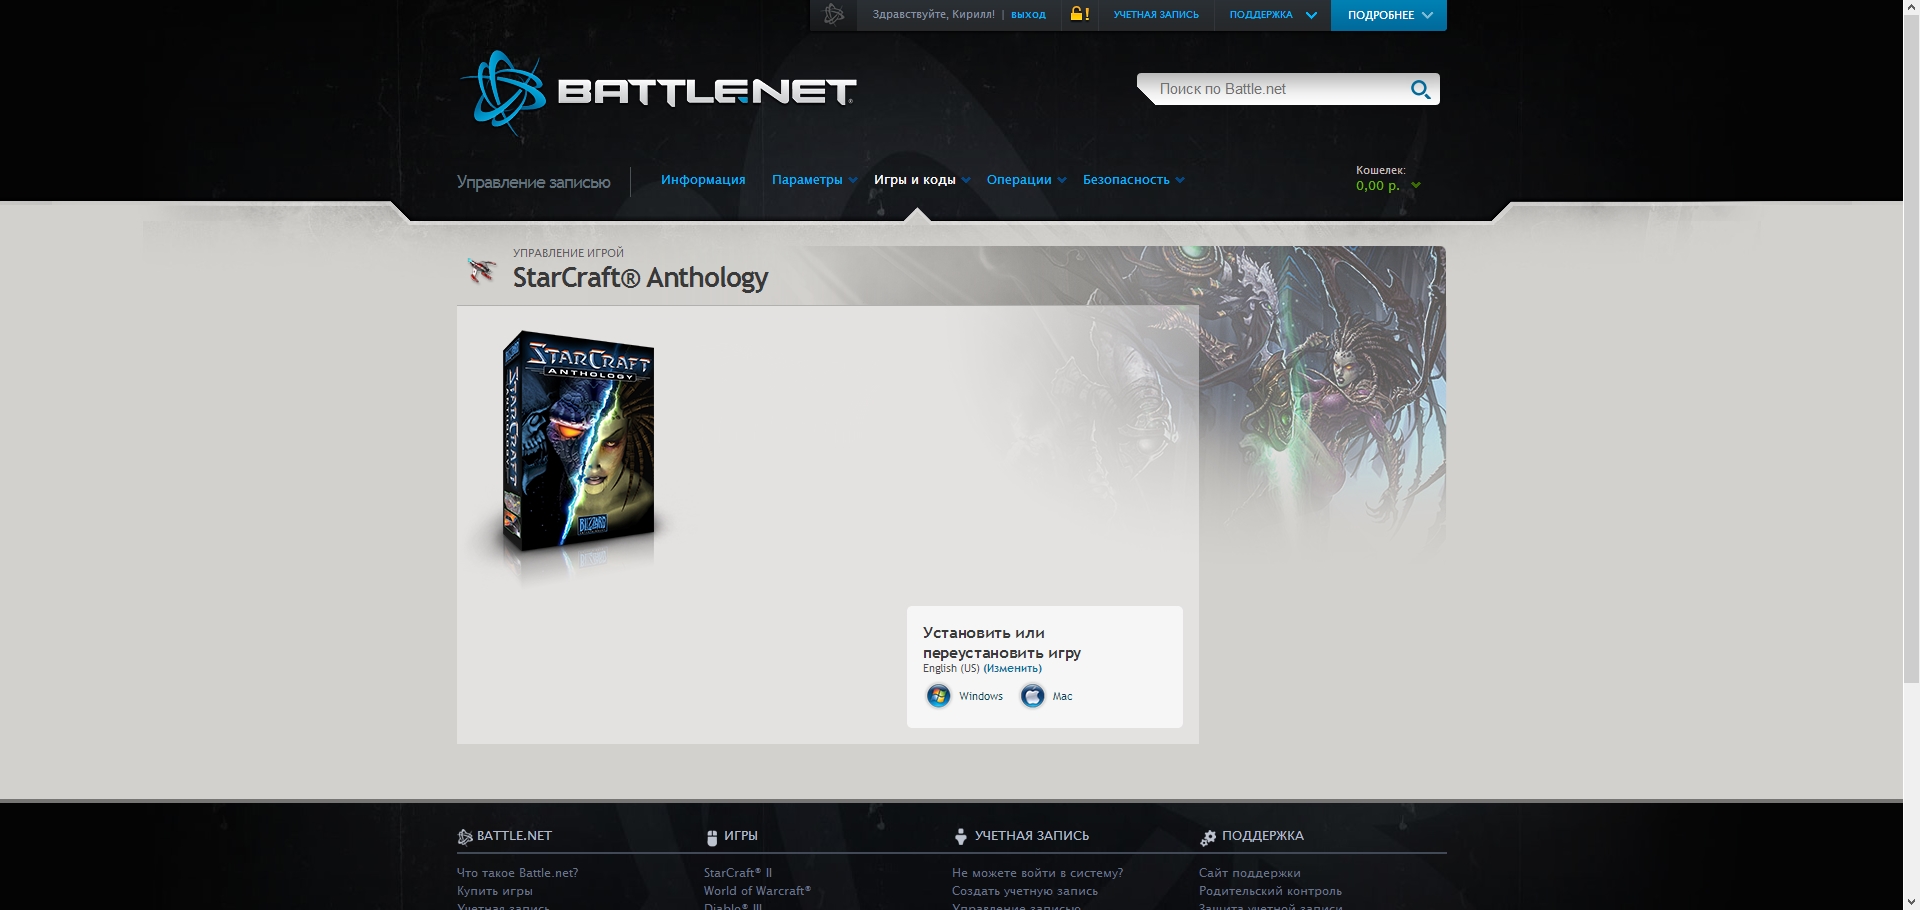Expand the Подробнее dropdown
The width and height of the screenshot is (1920, 910).
[1389, 15]
